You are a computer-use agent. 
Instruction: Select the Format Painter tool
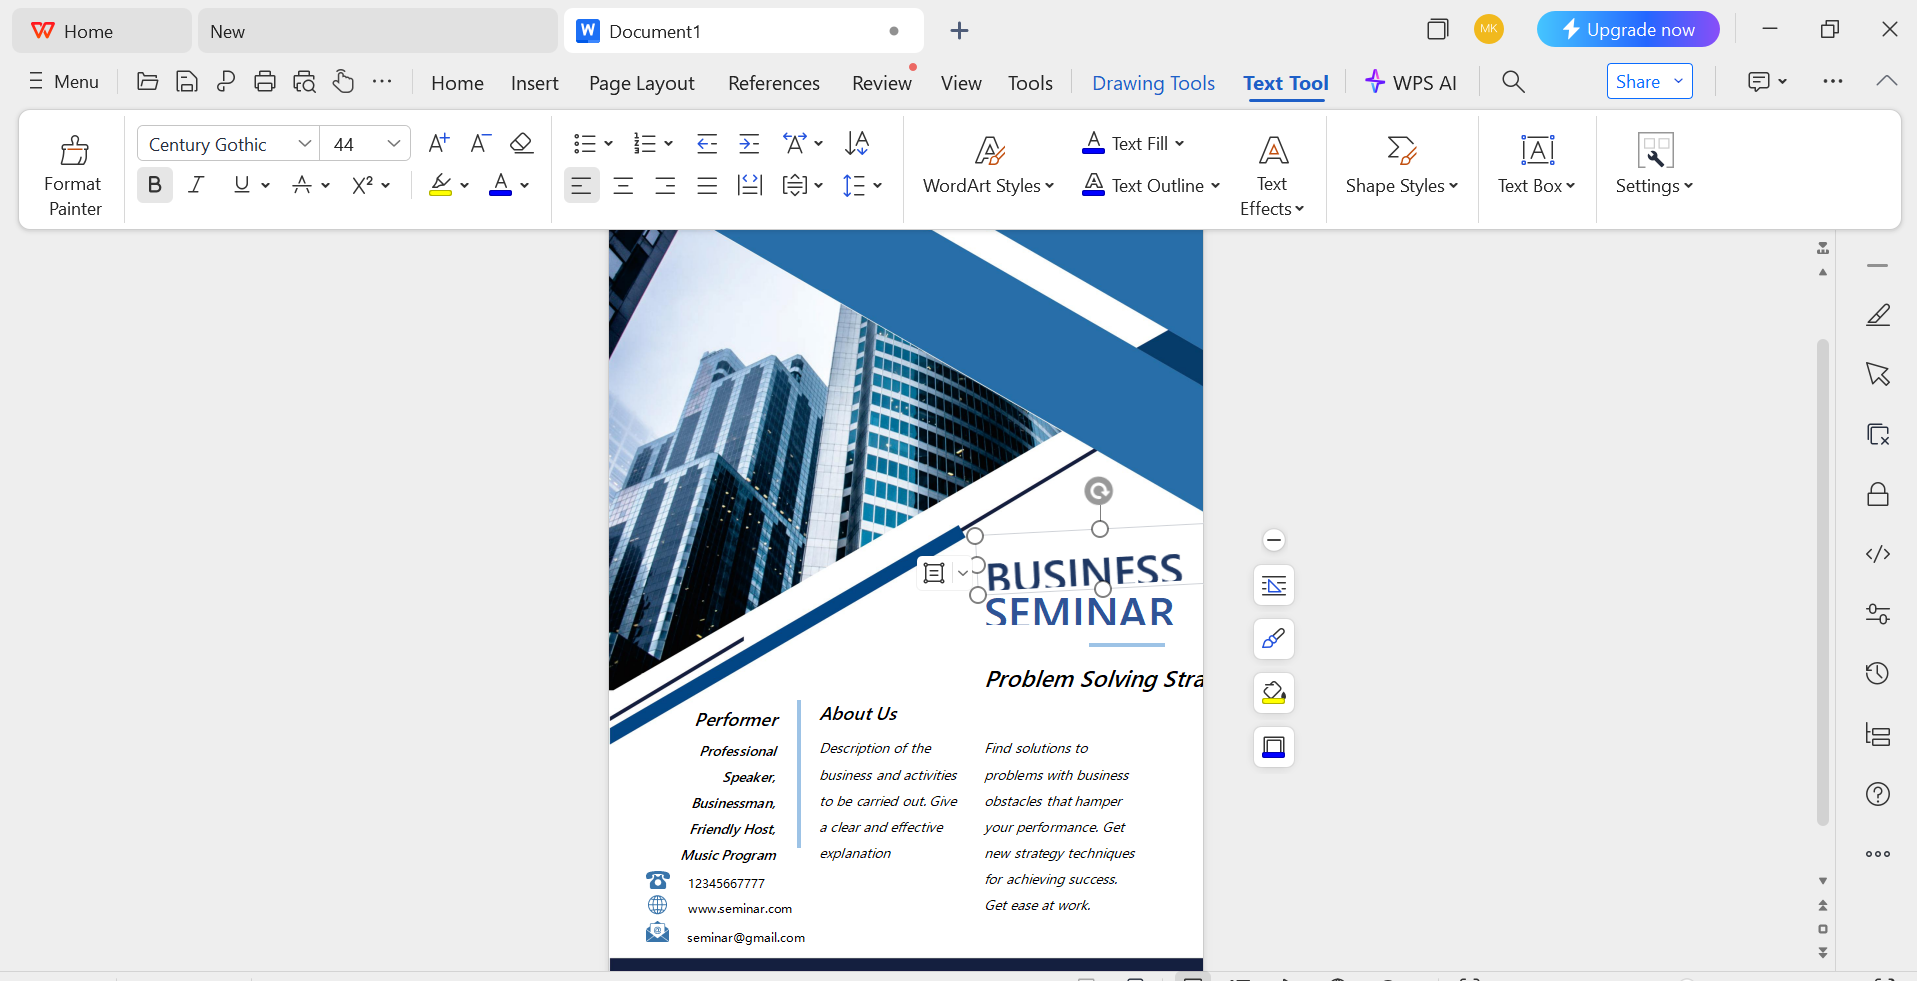pos(71,170)
